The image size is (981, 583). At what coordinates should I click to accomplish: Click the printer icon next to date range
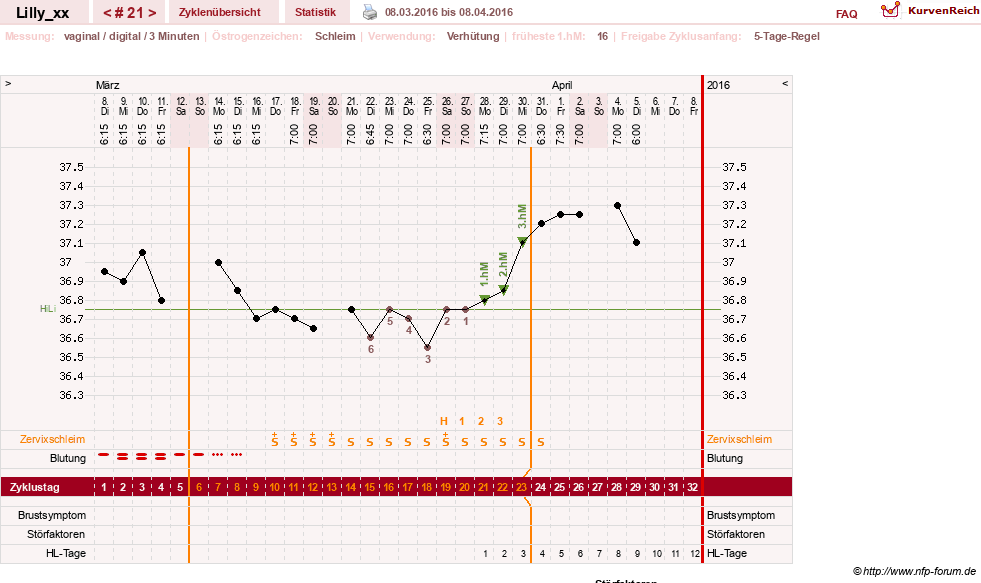(370, 12)
